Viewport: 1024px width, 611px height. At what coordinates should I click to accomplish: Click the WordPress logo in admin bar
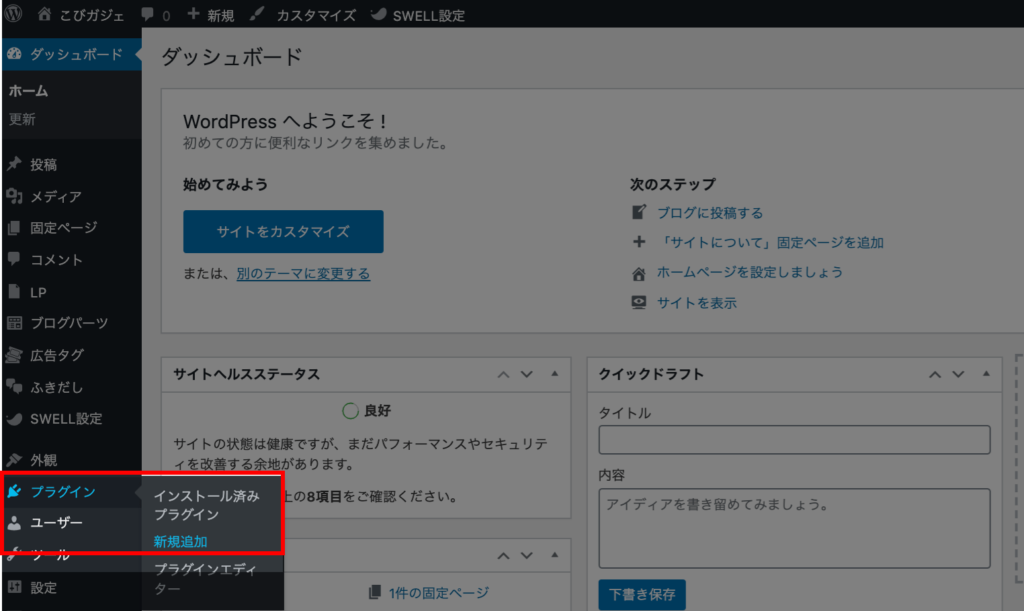pyautogui.click(x=13, y=13)
